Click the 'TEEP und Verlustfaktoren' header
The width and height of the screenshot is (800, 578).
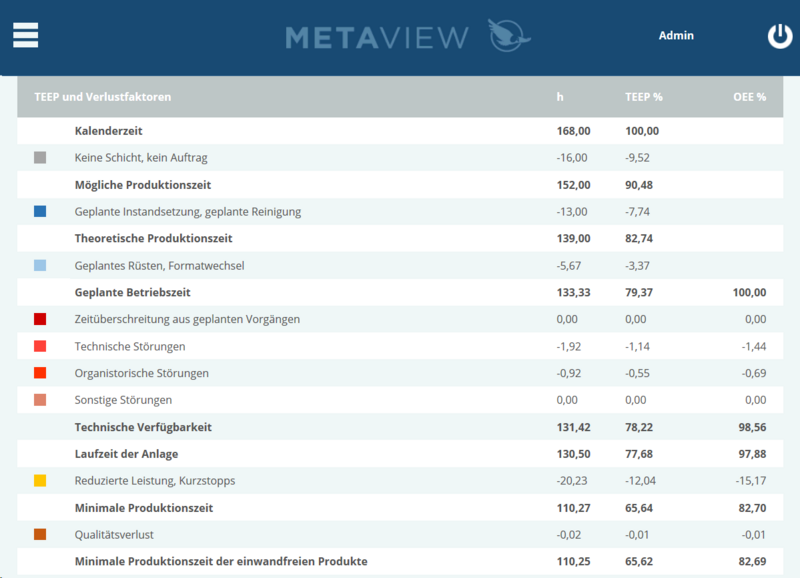(103, 97)
